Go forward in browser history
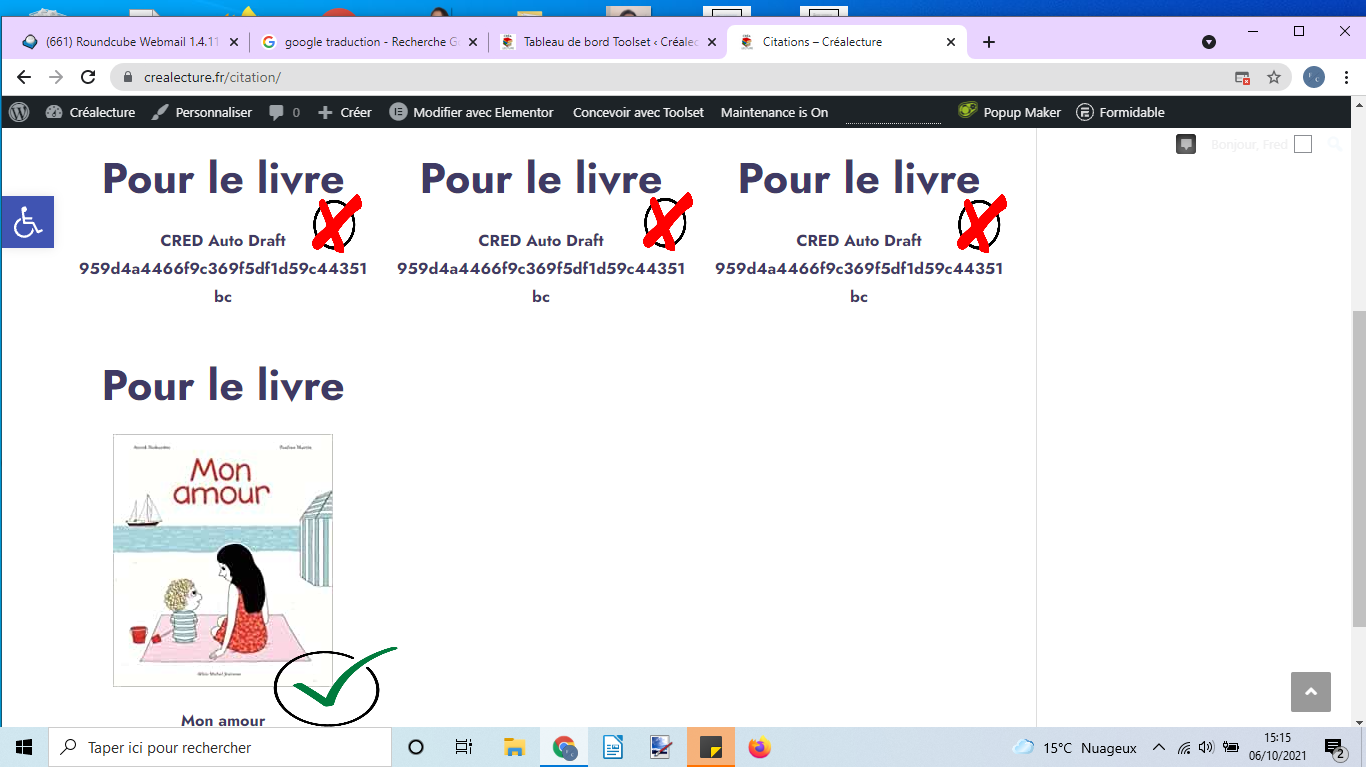The width and height of the screenshot is (1366, 768). click(56, 77)
